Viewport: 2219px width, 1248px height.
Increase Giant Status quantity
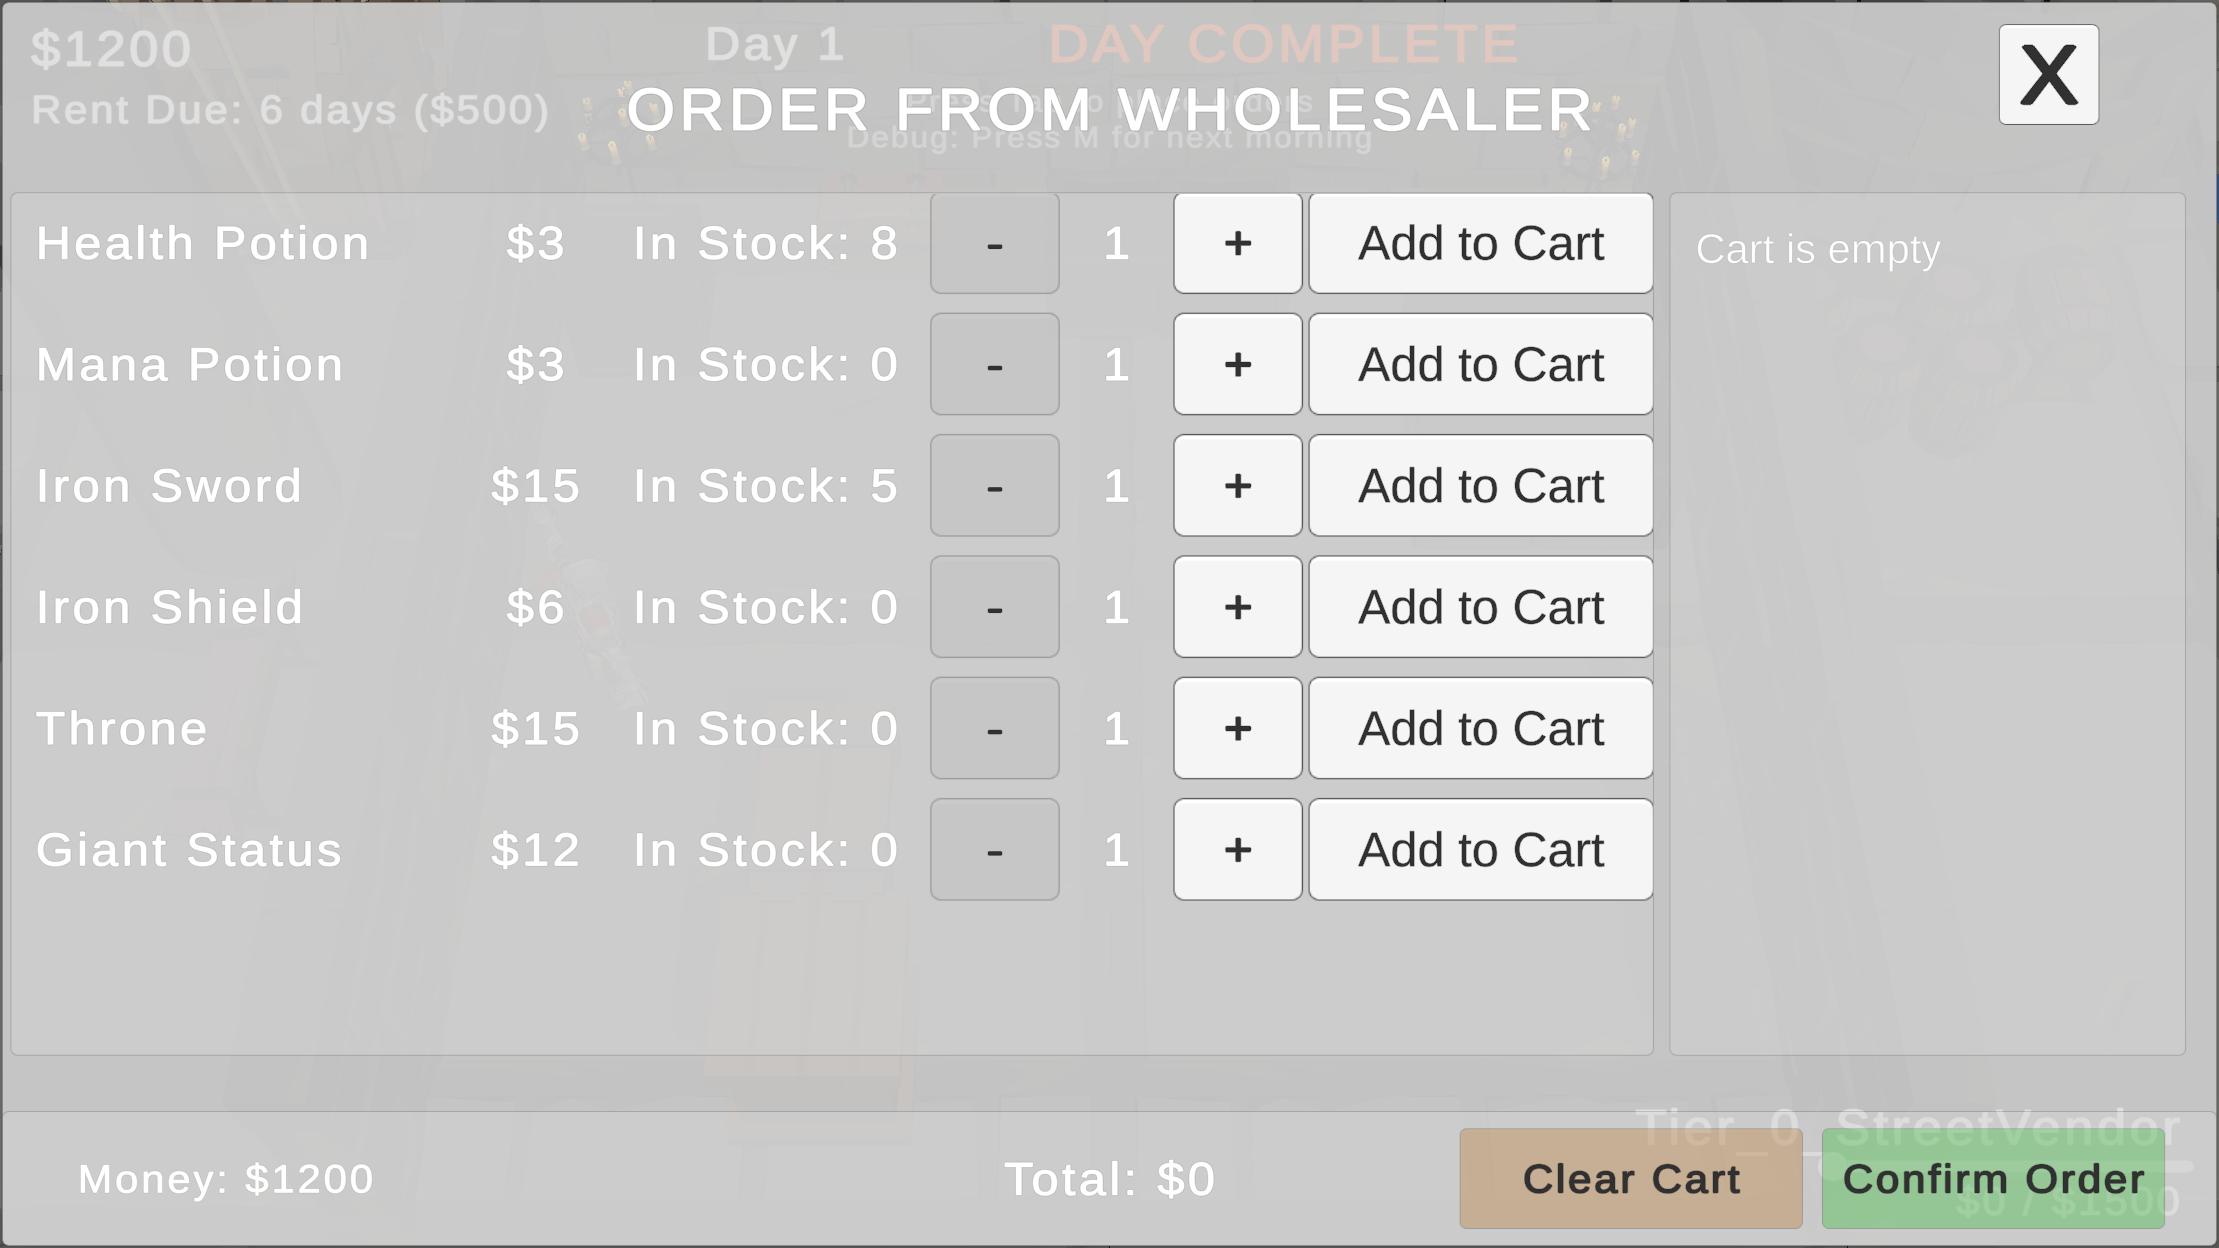[x=1237, y=849]
